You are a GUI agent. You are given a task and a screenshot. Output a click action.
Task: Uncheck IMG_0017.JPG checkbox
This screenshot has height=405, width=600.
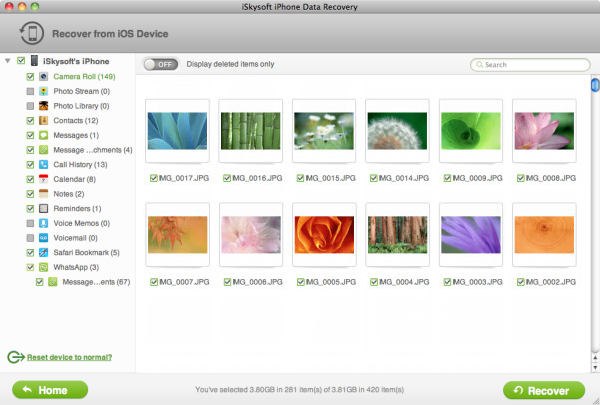click(154, 178)
